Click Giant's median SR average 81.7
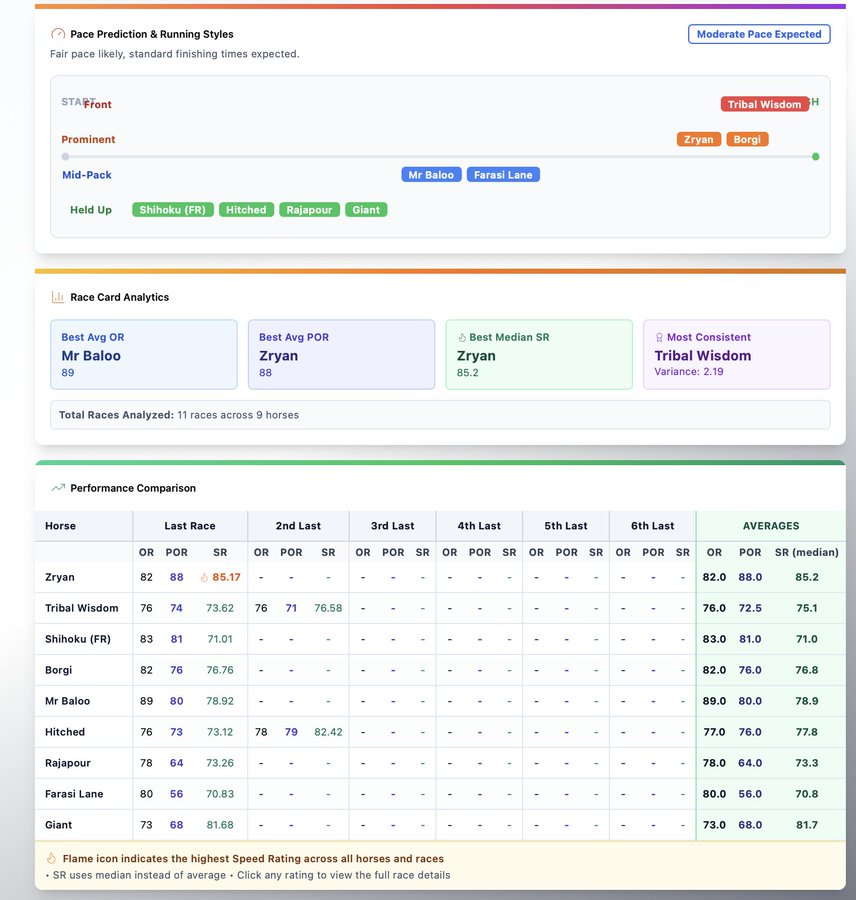 [x=807, y=825]
